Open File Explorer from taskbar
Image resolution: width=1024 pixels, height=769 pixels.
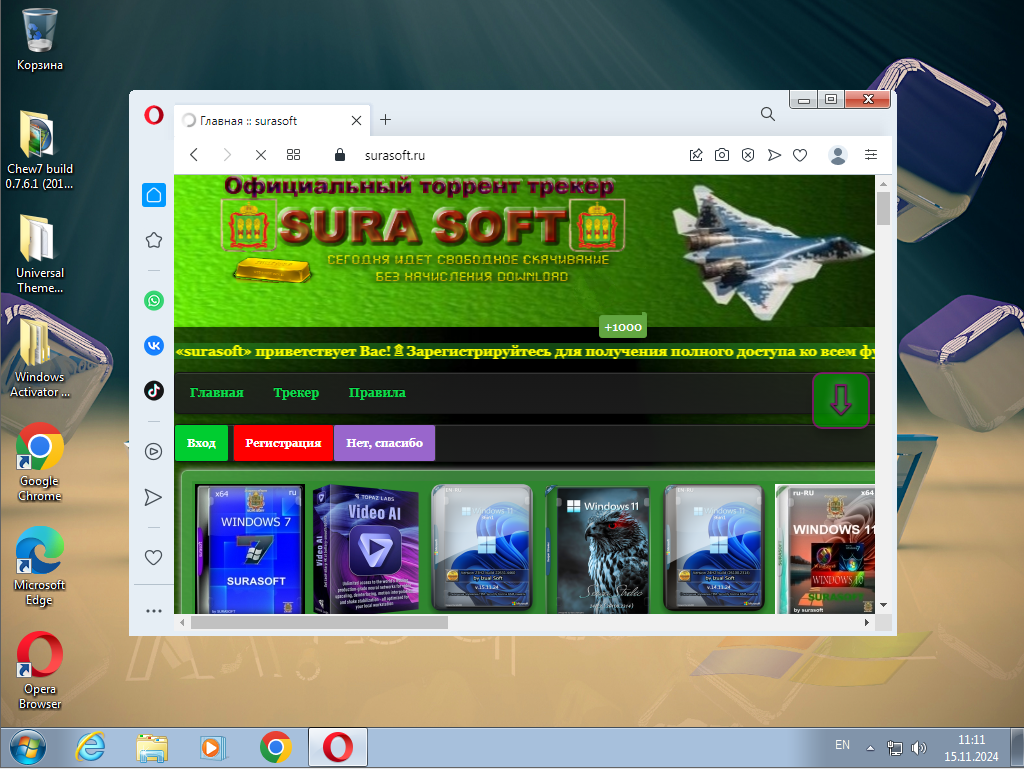tap(152, 747)
